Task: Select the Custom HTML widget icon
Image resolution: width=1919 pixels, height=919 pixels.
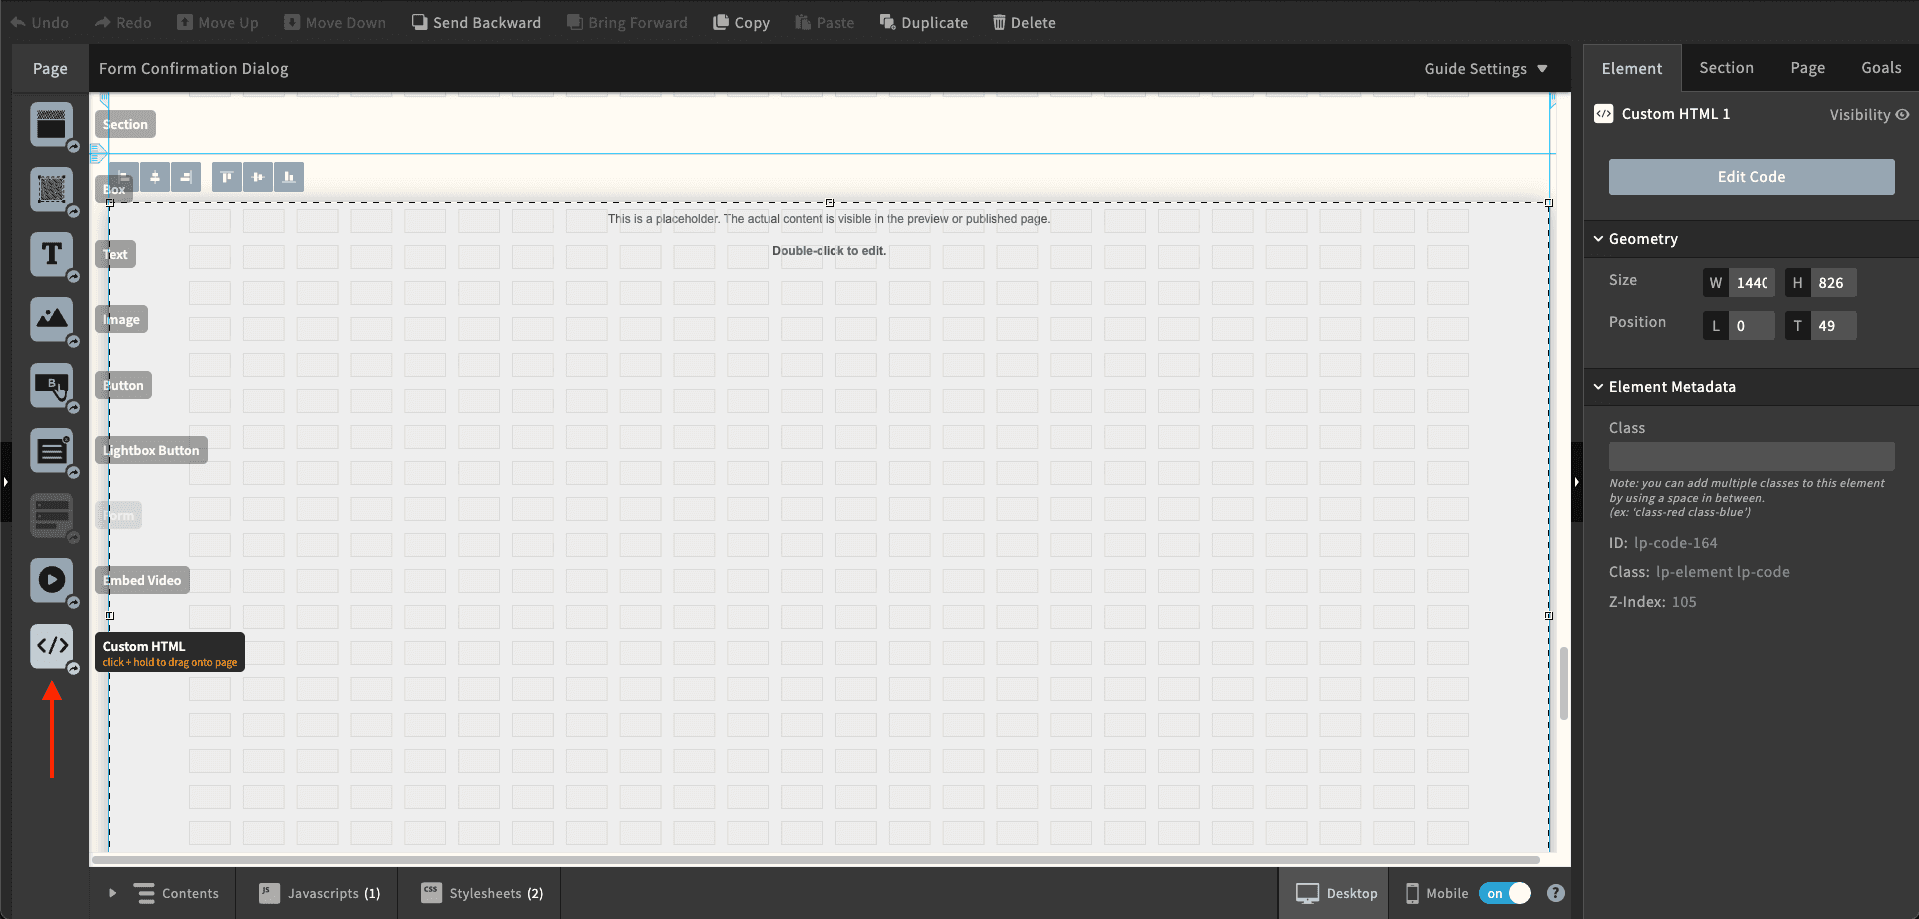Action: point(51,646)
